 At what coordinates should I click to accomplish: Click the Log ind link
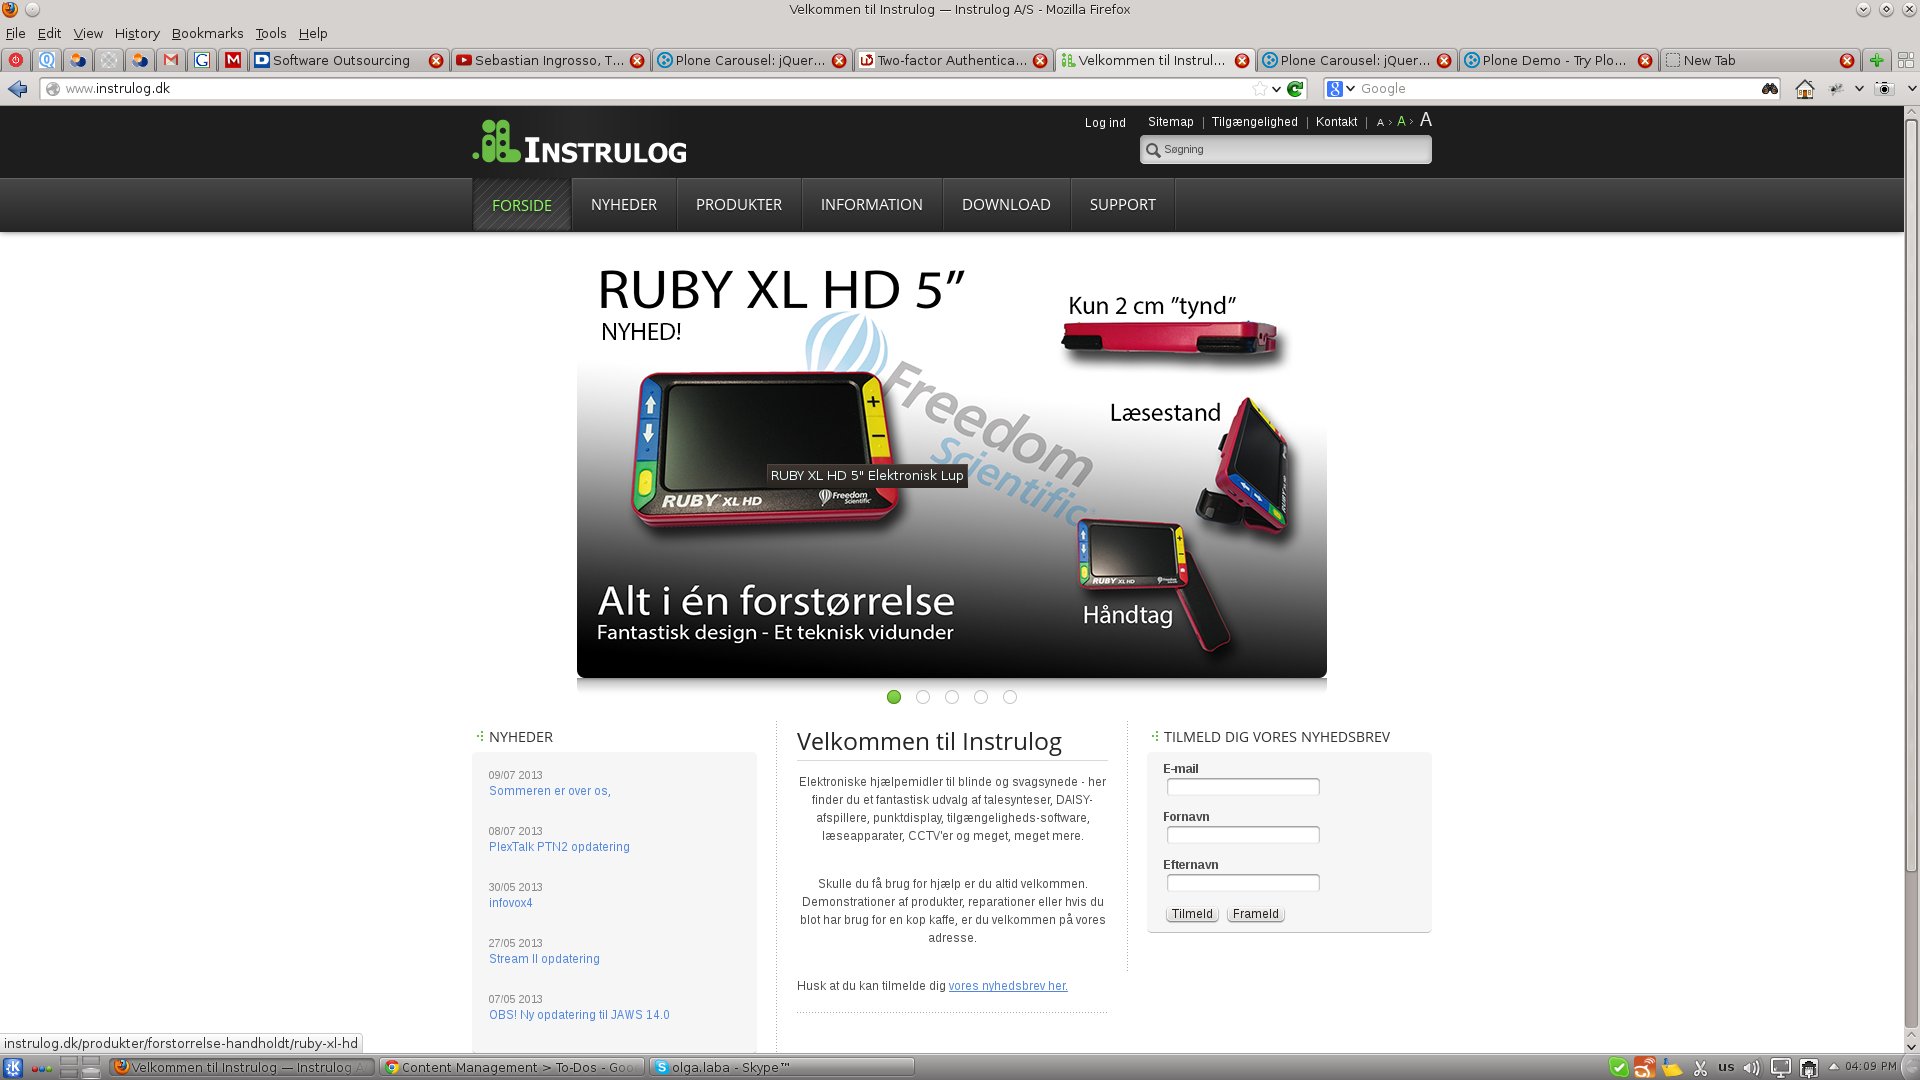(x=1105, y=123)
